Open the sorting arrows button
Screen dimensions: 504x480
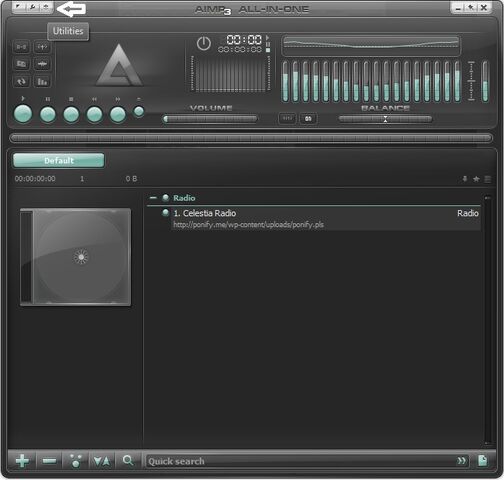pyautogui.click(x=102, y=461)
